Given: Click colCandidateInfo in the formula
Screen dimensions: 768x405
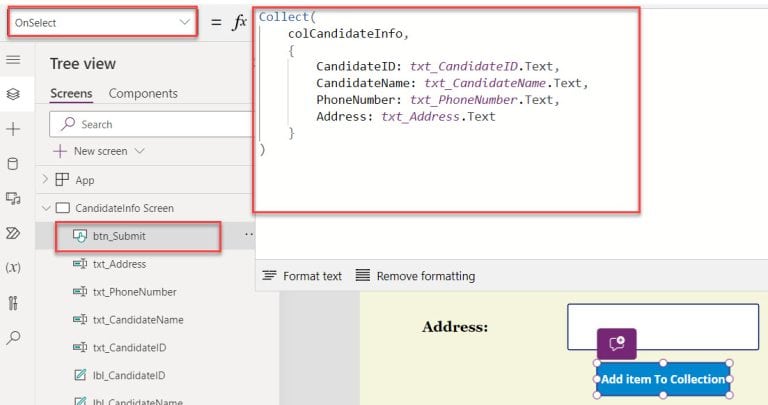Looking at the screenshot, I should [345, 33].
